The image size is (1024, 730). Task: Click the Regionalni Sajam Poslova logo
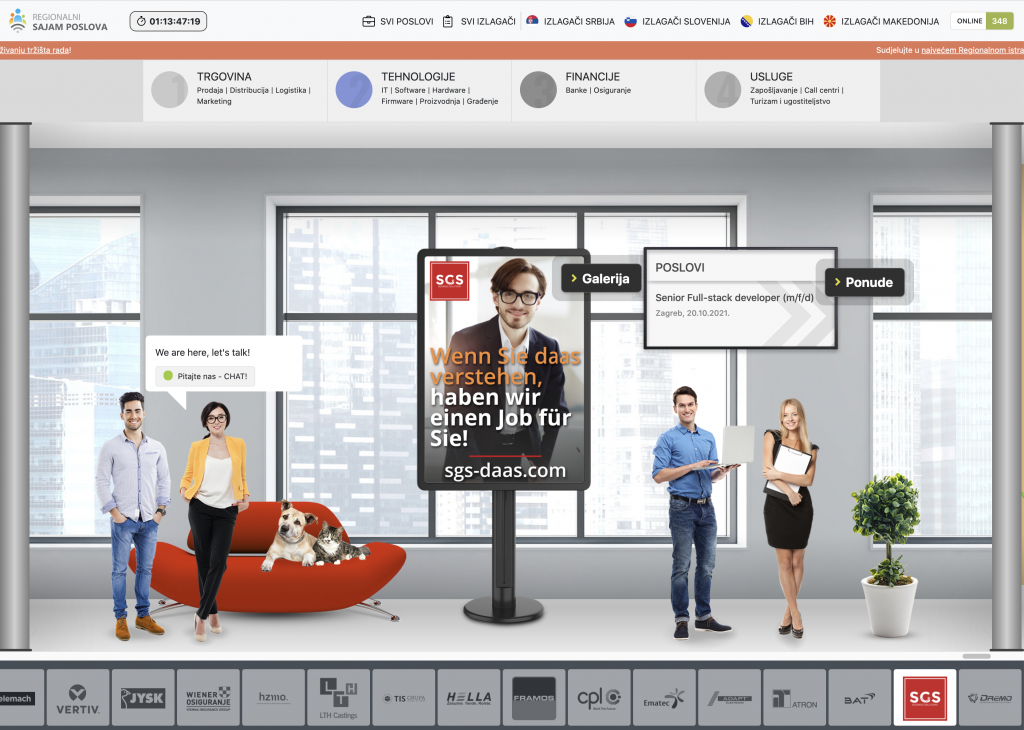click(58, 22)
